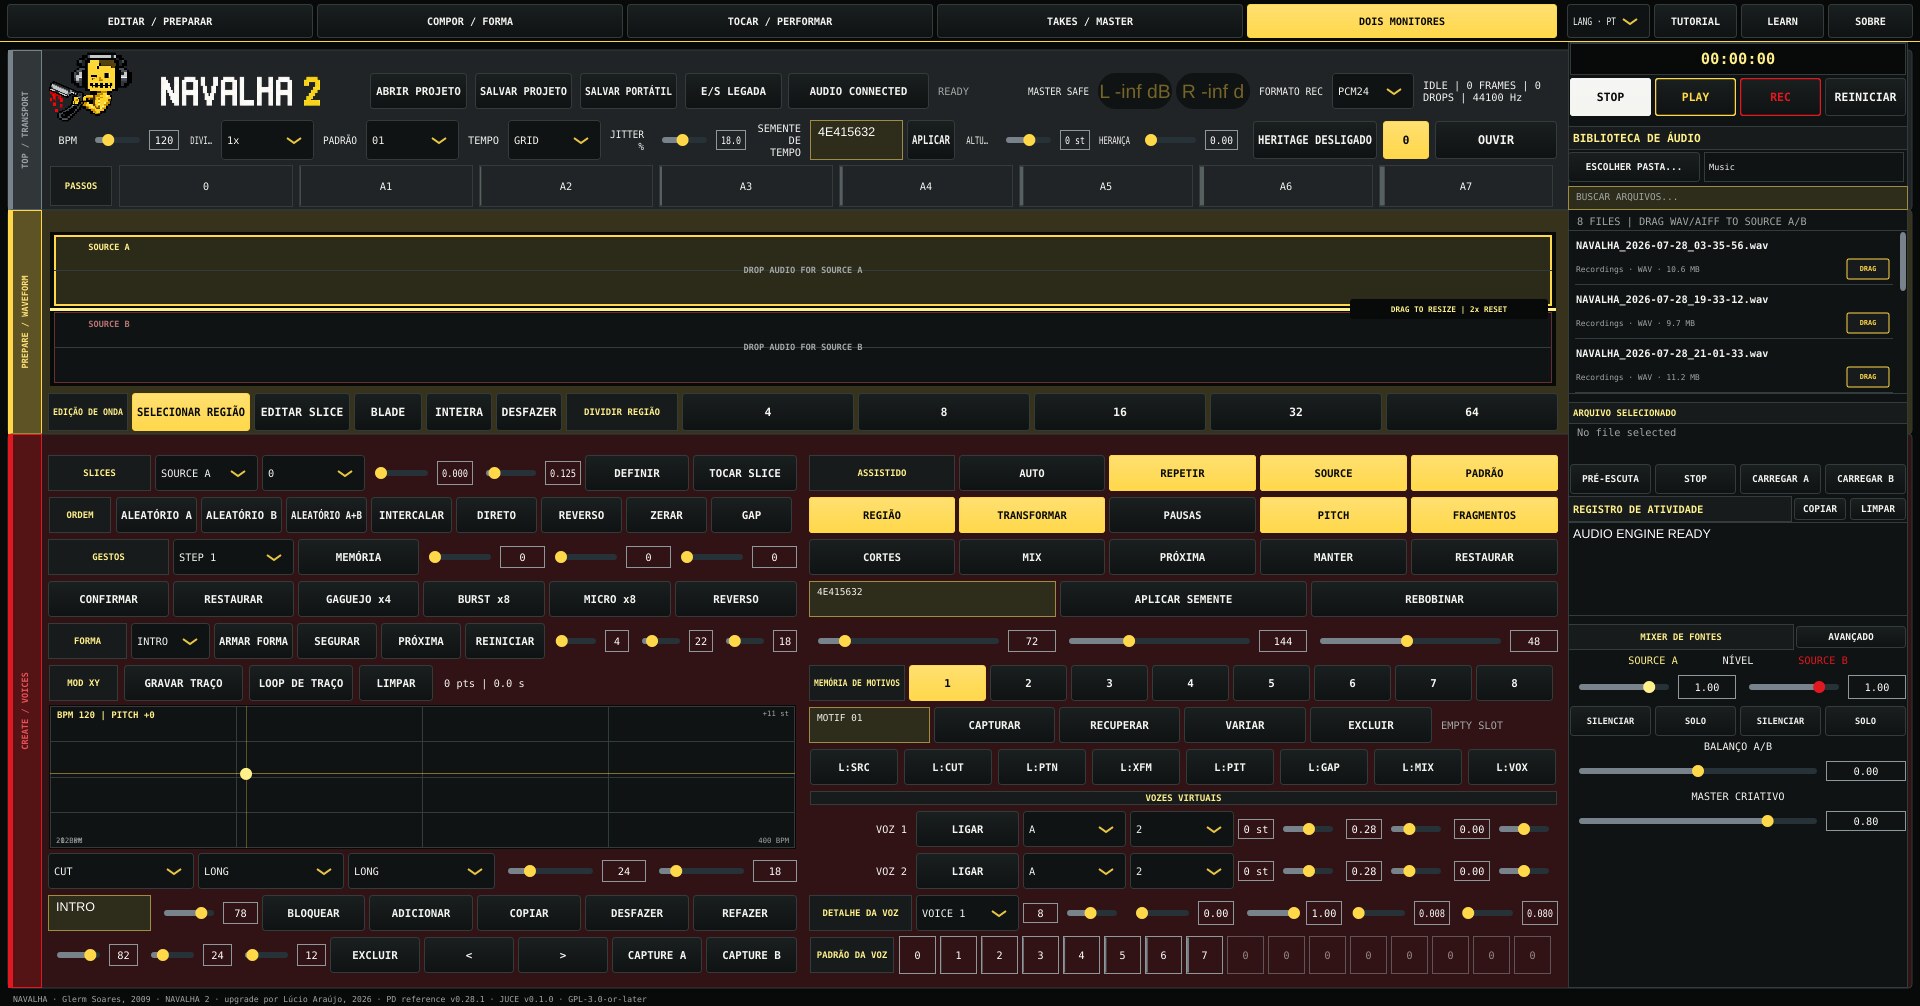Open the Gestos STEP 1 dropdown

tap(233, 557)
